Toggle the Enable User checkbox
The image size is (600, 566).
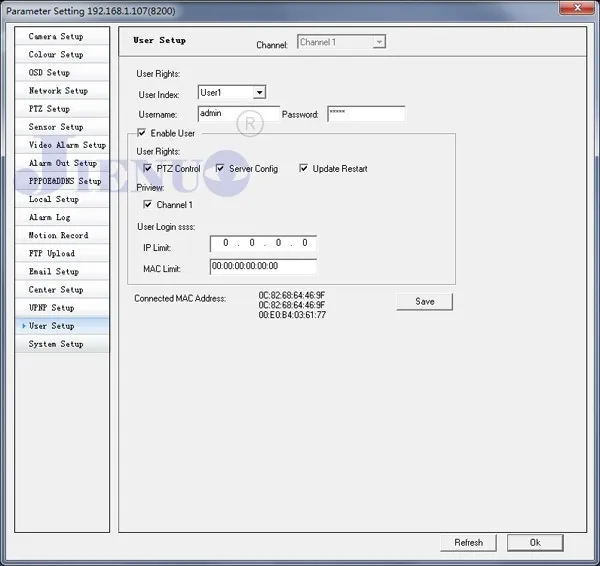pos(141,133)
